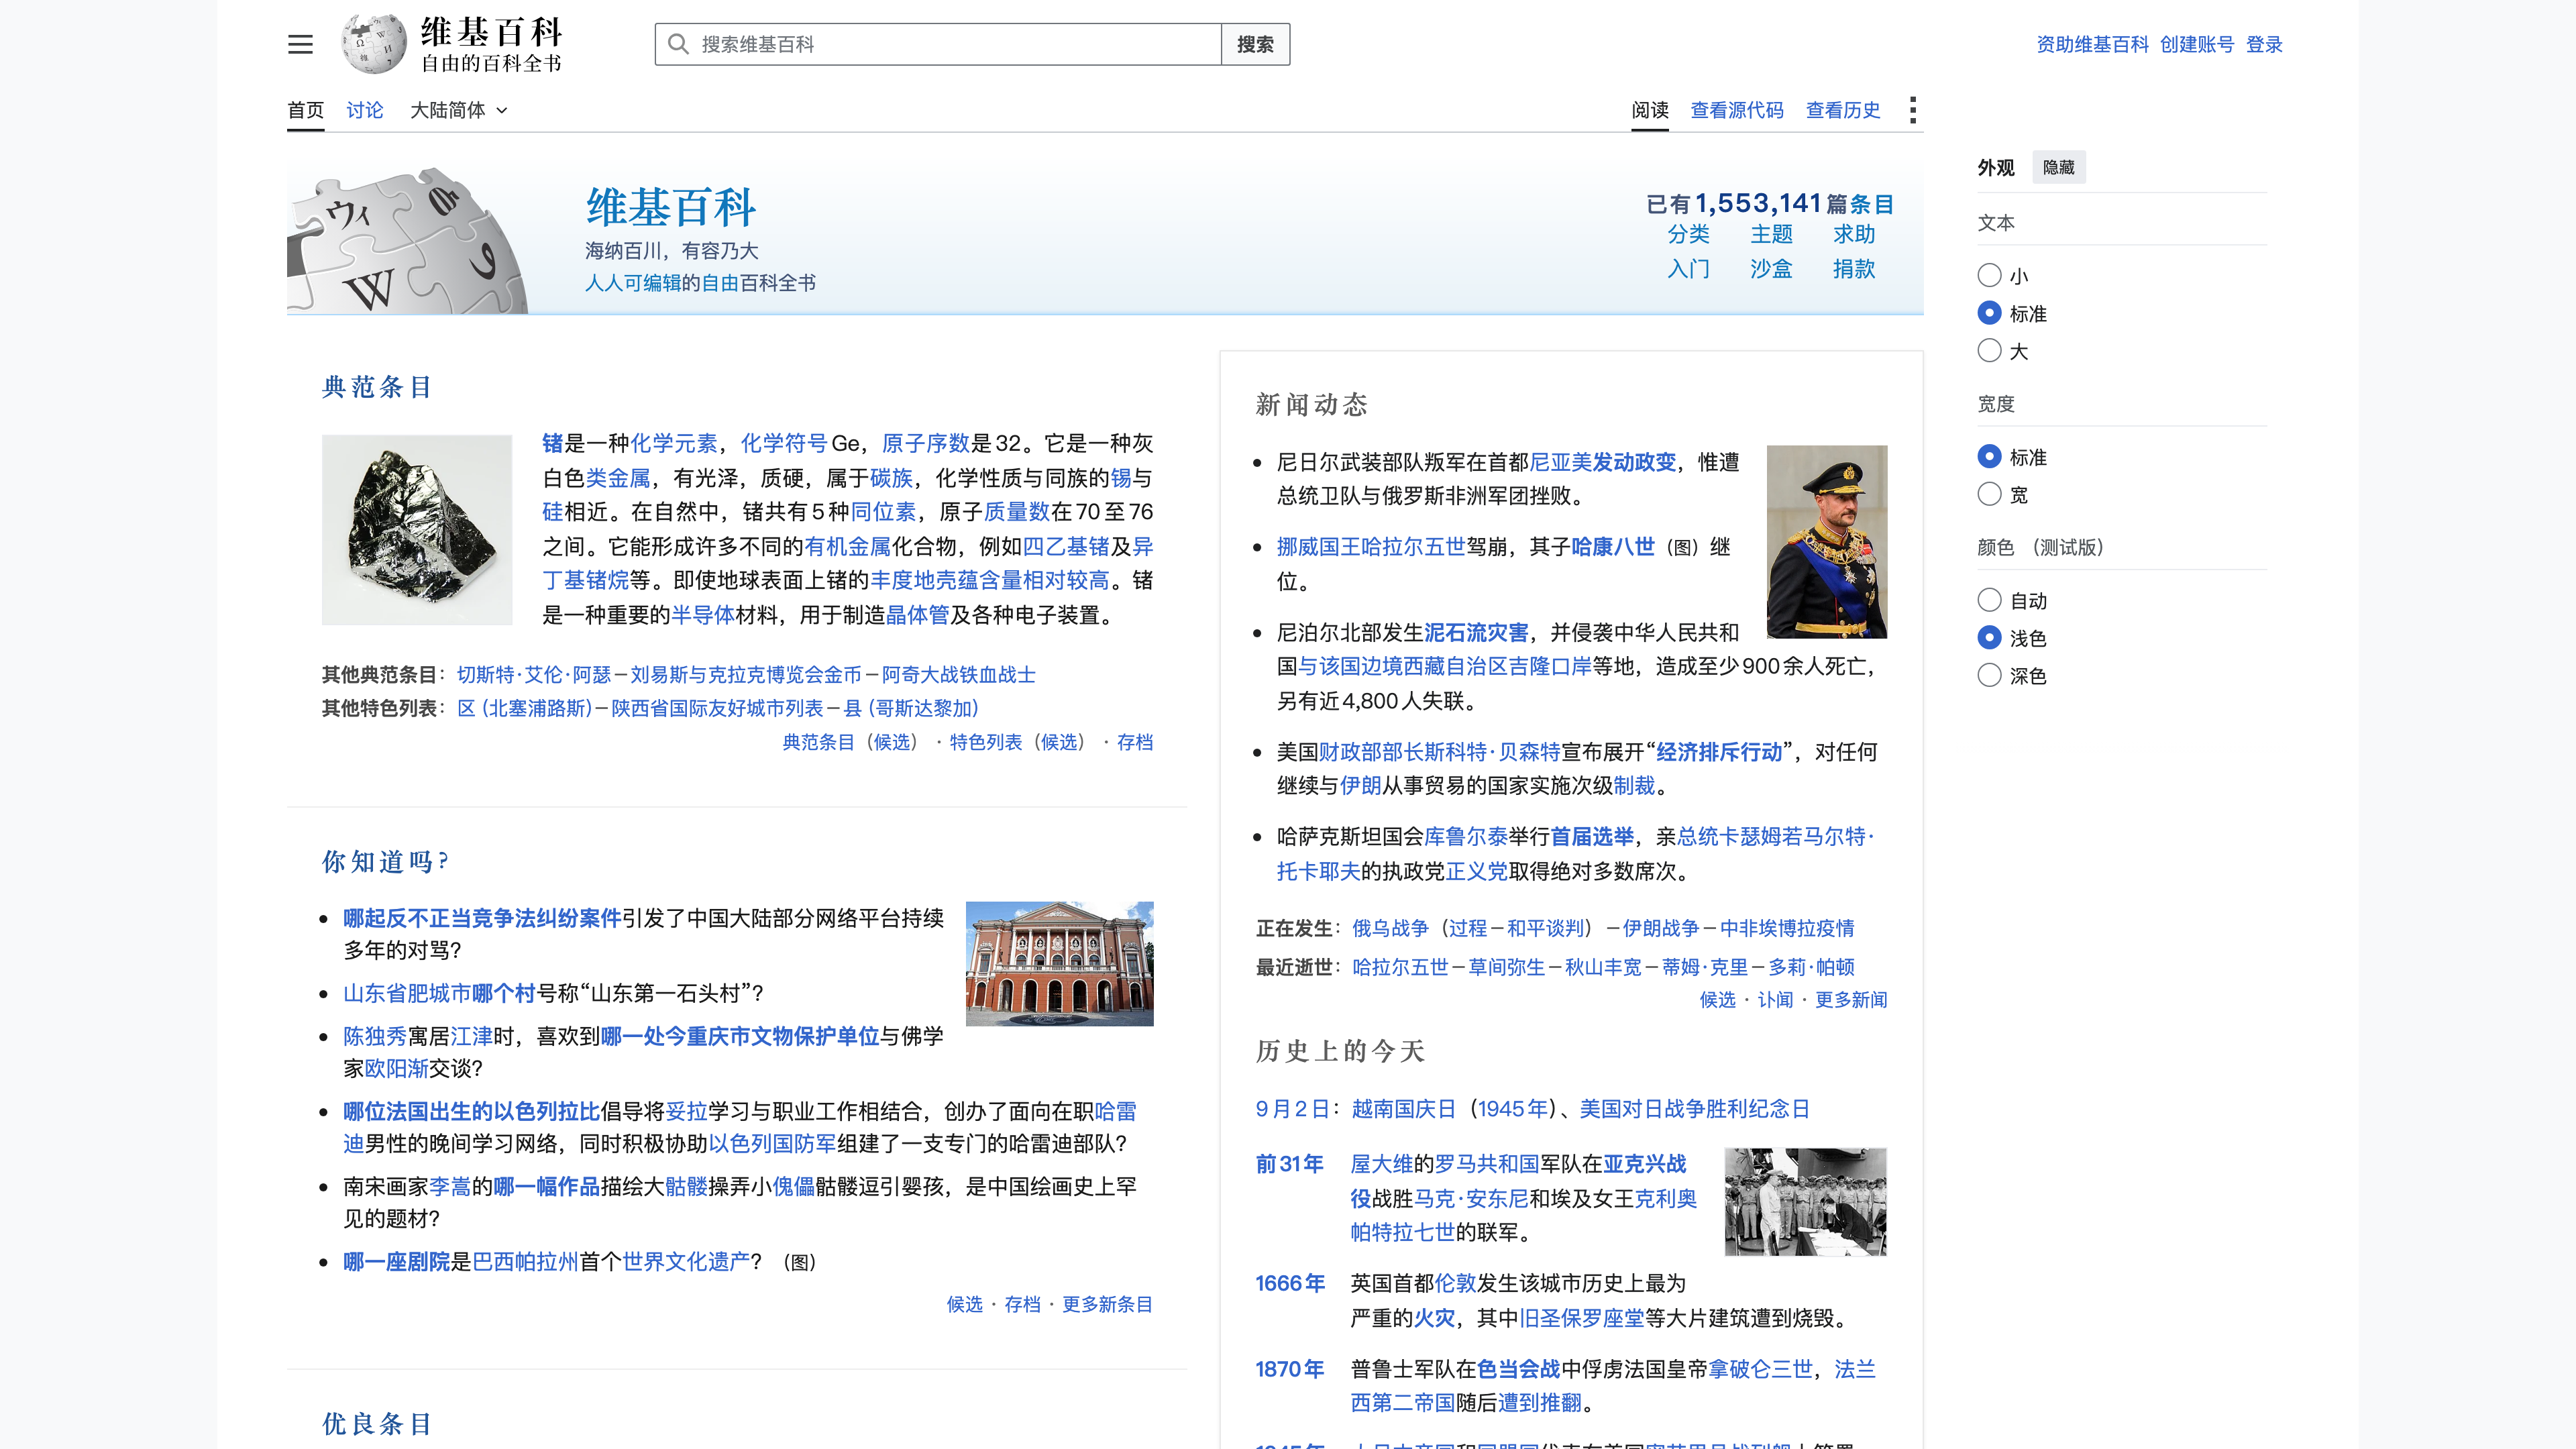
Task: Select color mode 浅色
Action: (1989, 637)
